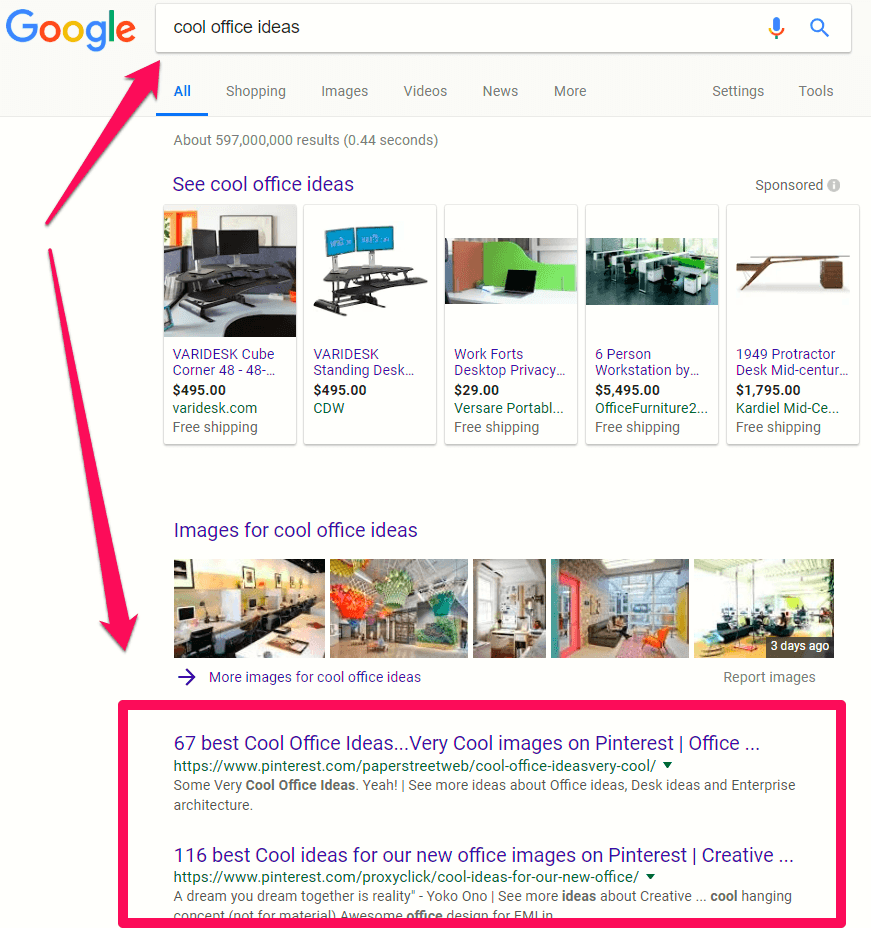Open the Settings menu

pos(738,91)
